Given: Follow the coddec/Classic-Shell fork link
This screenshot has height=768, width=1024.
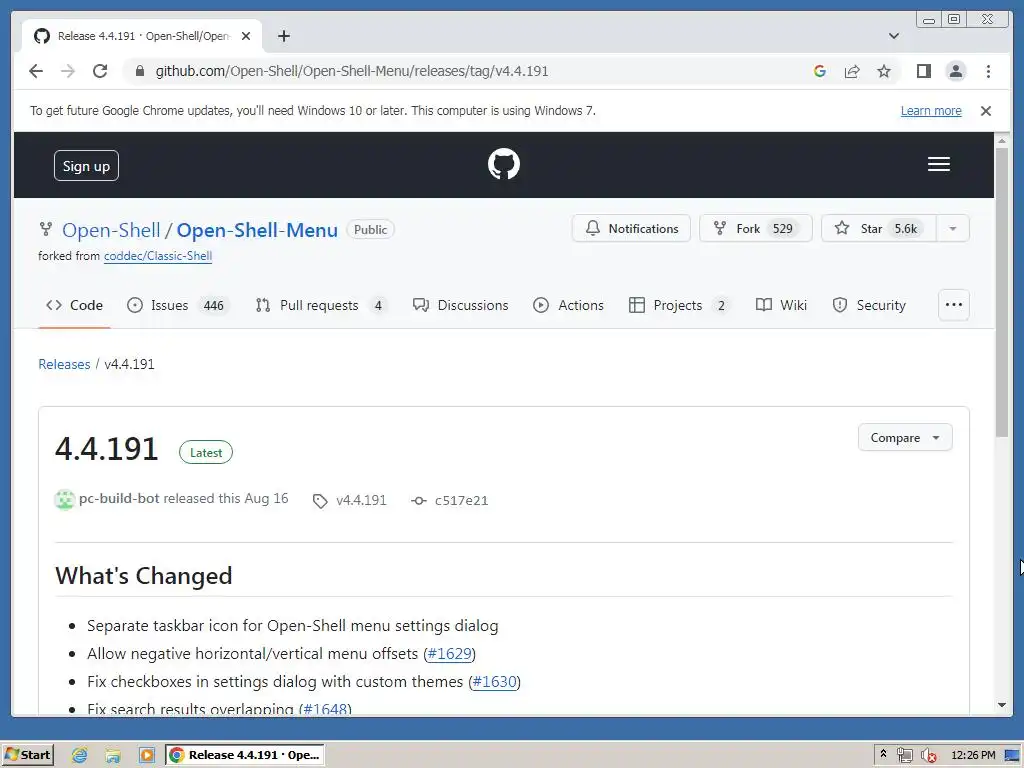Looking at the screenshot, I should tap(158, 256).
